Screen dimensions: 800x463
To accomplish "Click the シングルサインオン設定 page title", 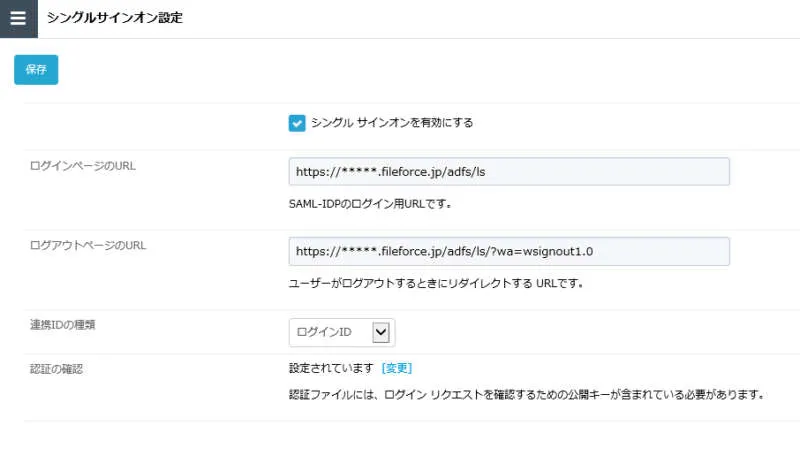I will tap(115, 19).
